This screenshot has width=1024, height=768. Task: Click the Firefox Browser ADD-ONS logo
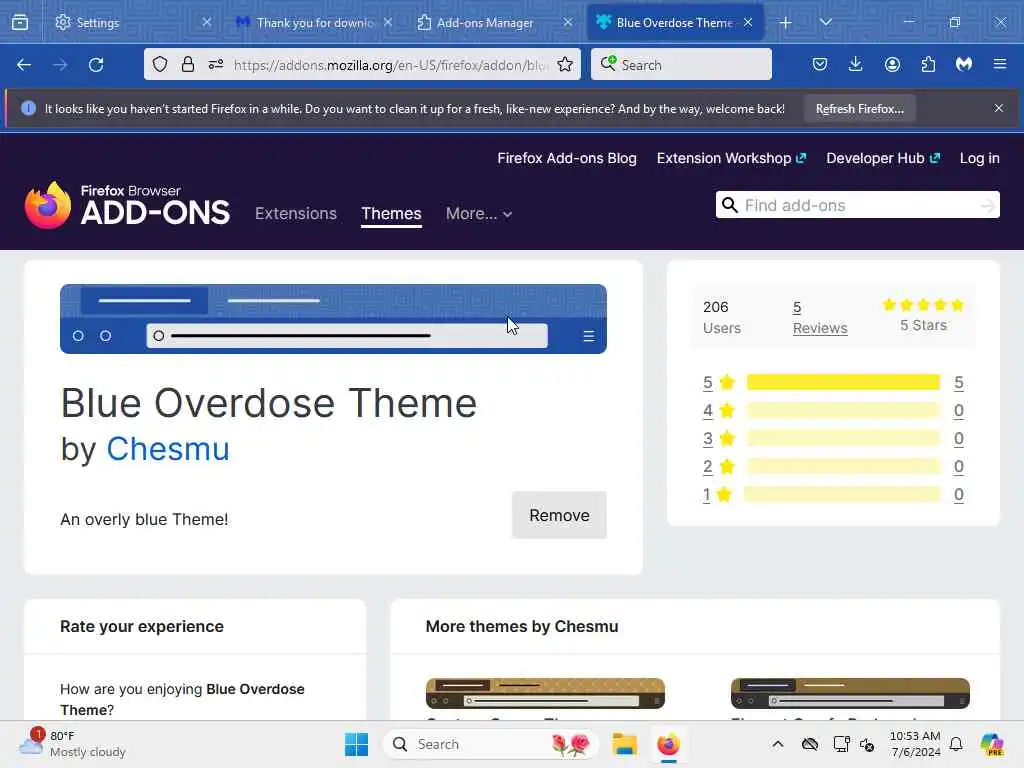tap(127, 205)
